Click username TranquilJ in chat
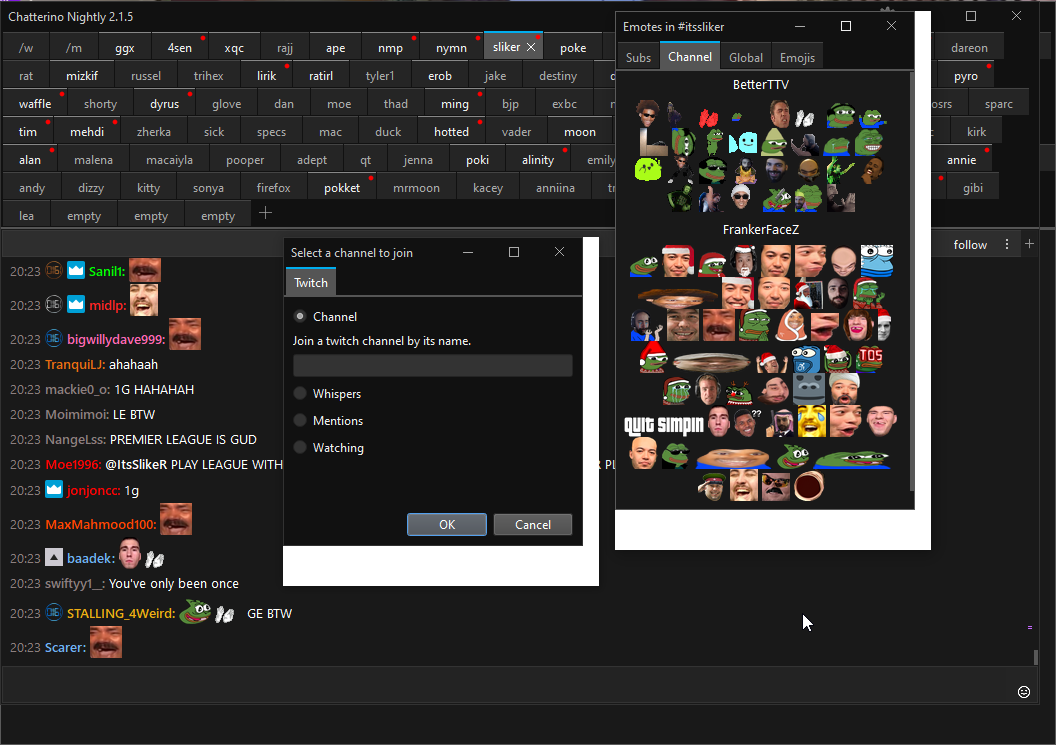This screenshot has width=1056, height=745. click(x=75, y=364)
